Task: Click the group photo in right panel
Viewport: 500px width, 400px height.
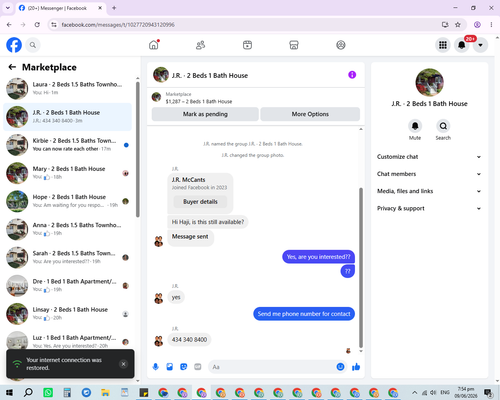Action: tap(429, 82)
